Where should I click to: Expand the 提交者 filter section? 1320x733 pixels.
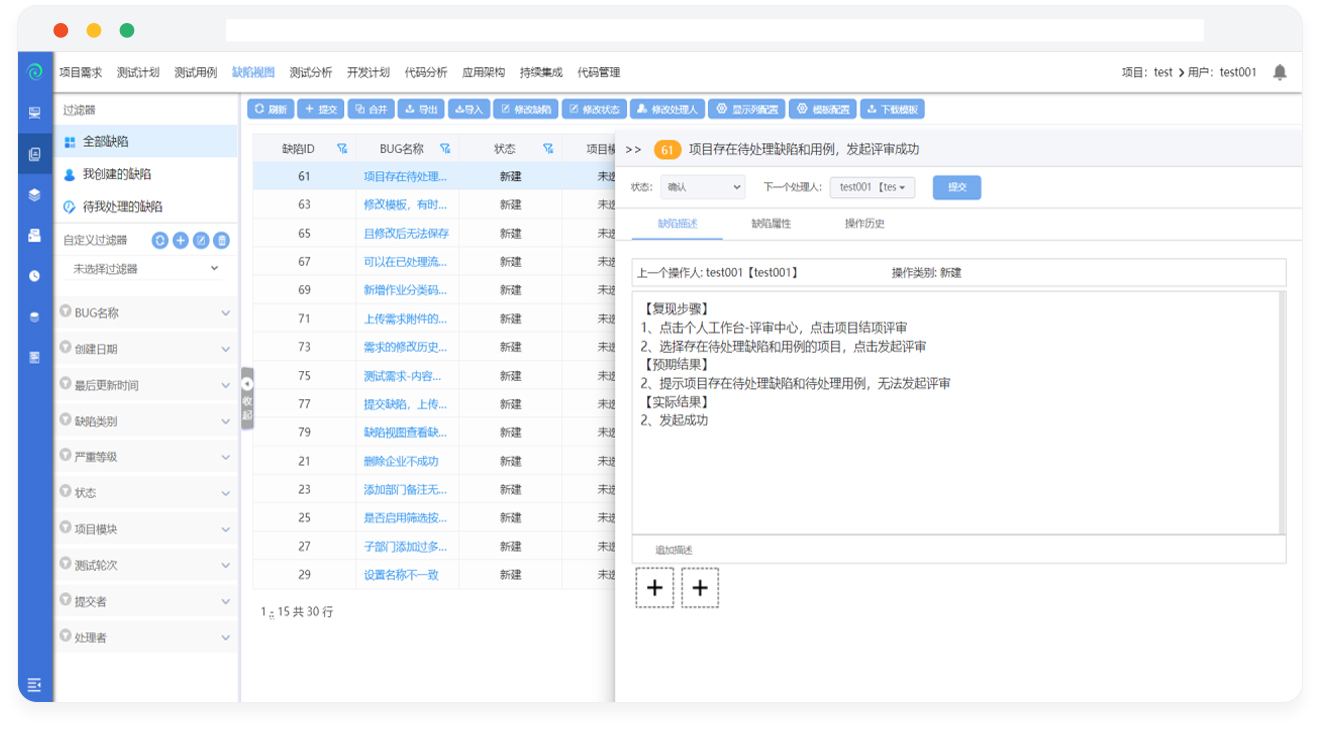point(146,601)
